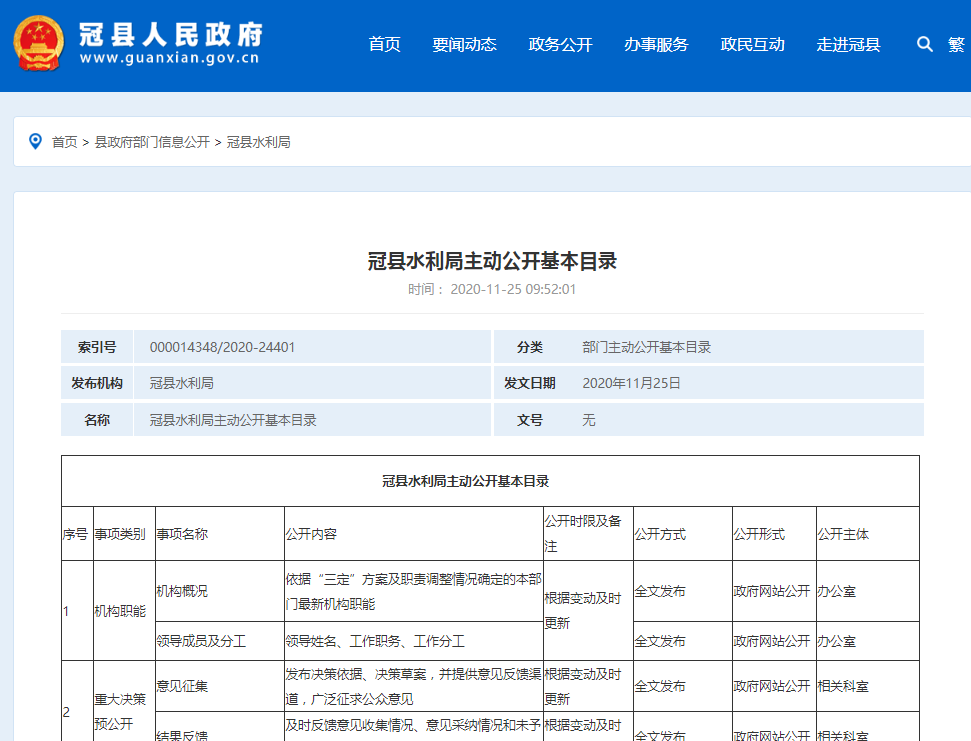This screenshot has height=741, width=971.
Task: Switch to traditional Chinese with 繁
Action: (x=956, y=44)
